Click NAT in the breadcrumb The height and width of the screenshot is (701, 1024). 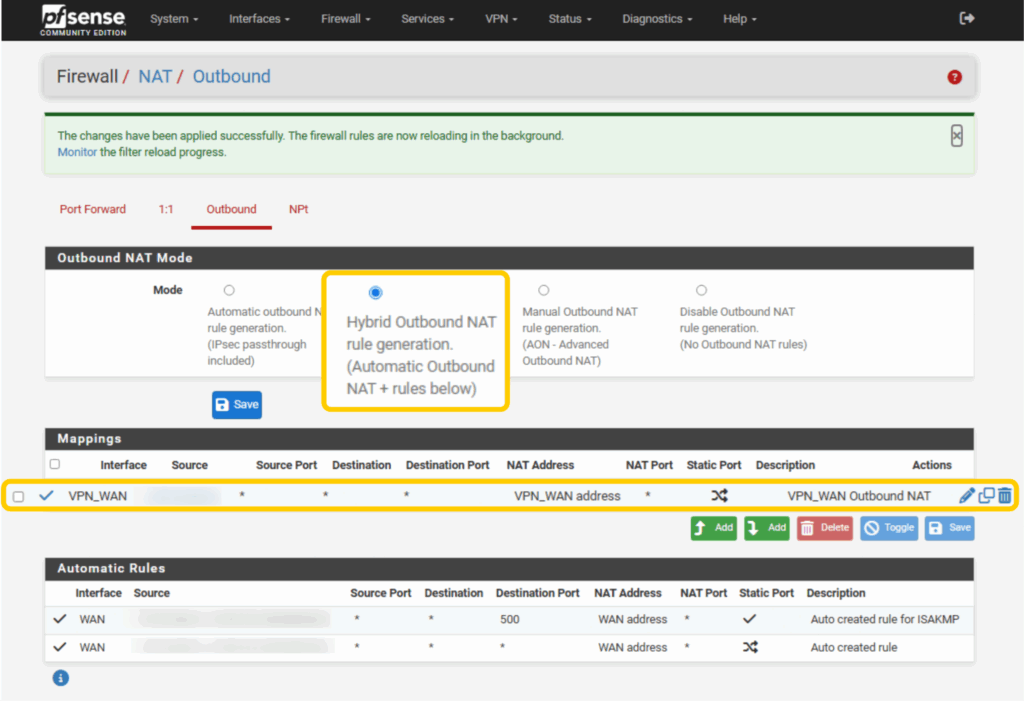tap(155, 76)
